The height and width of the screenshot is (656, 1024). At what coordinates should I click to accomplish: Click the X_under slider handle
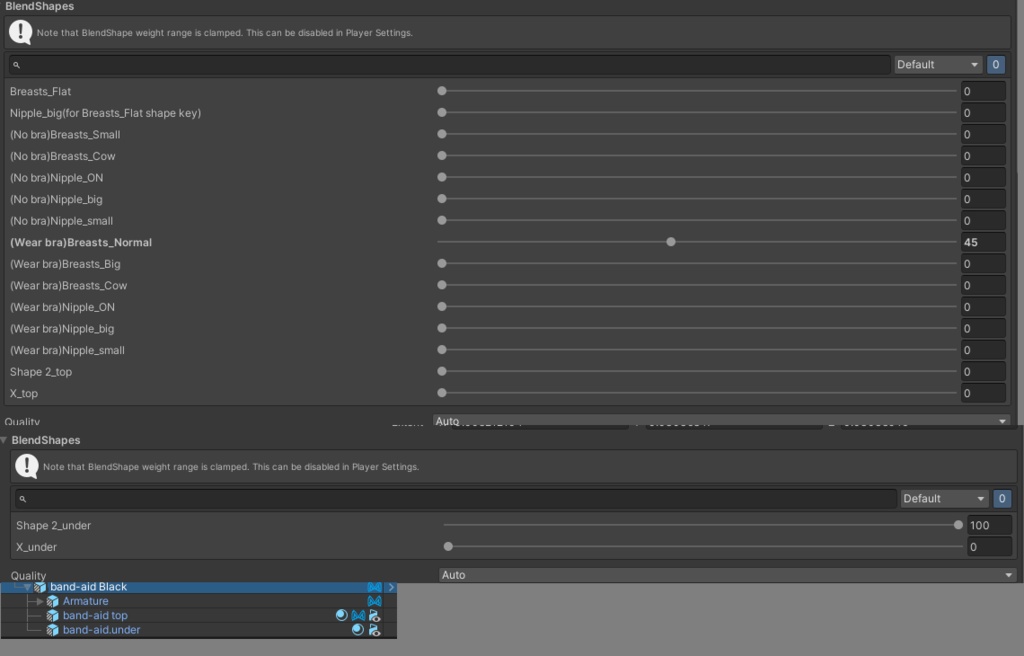(448, 546)
